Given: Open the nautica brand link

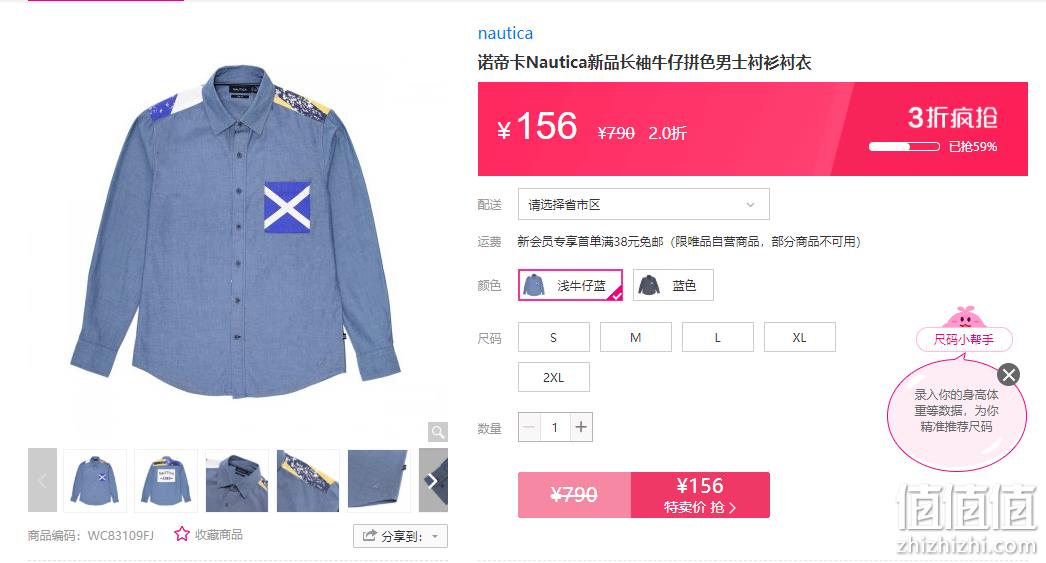Looking at the screenshot, I should point(505,33).
